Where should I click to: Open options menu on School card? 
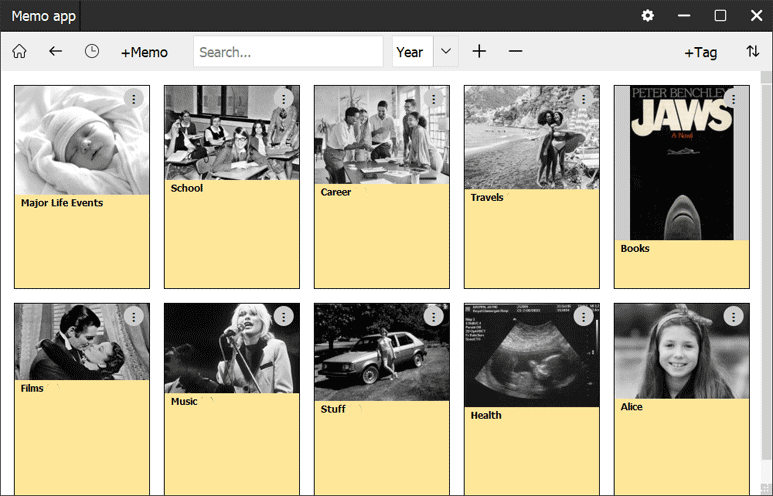[x=284, y=98]
